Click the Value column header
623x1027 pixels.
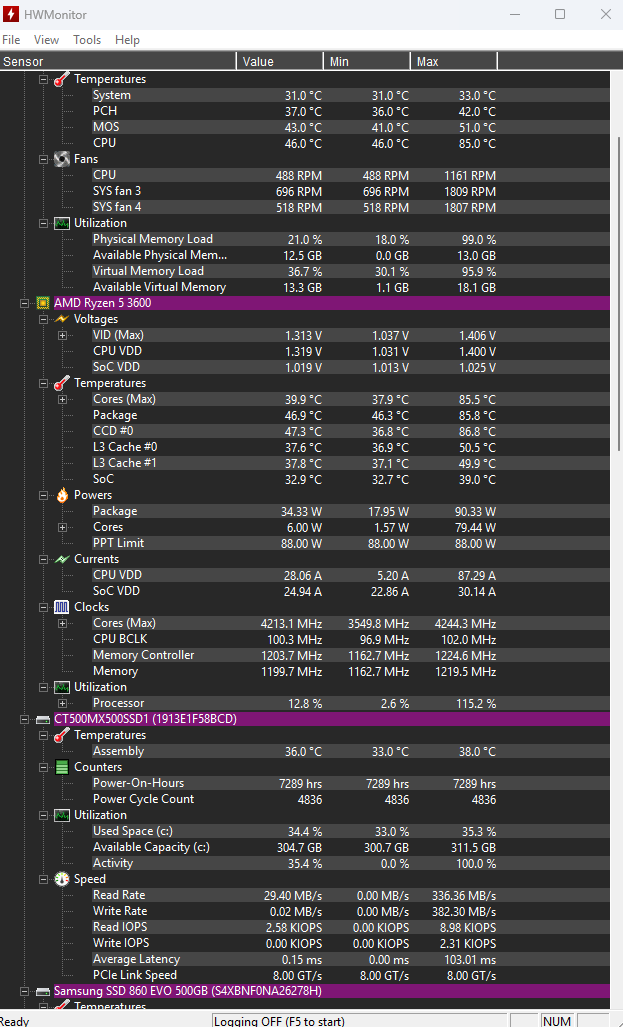[280, 62]
